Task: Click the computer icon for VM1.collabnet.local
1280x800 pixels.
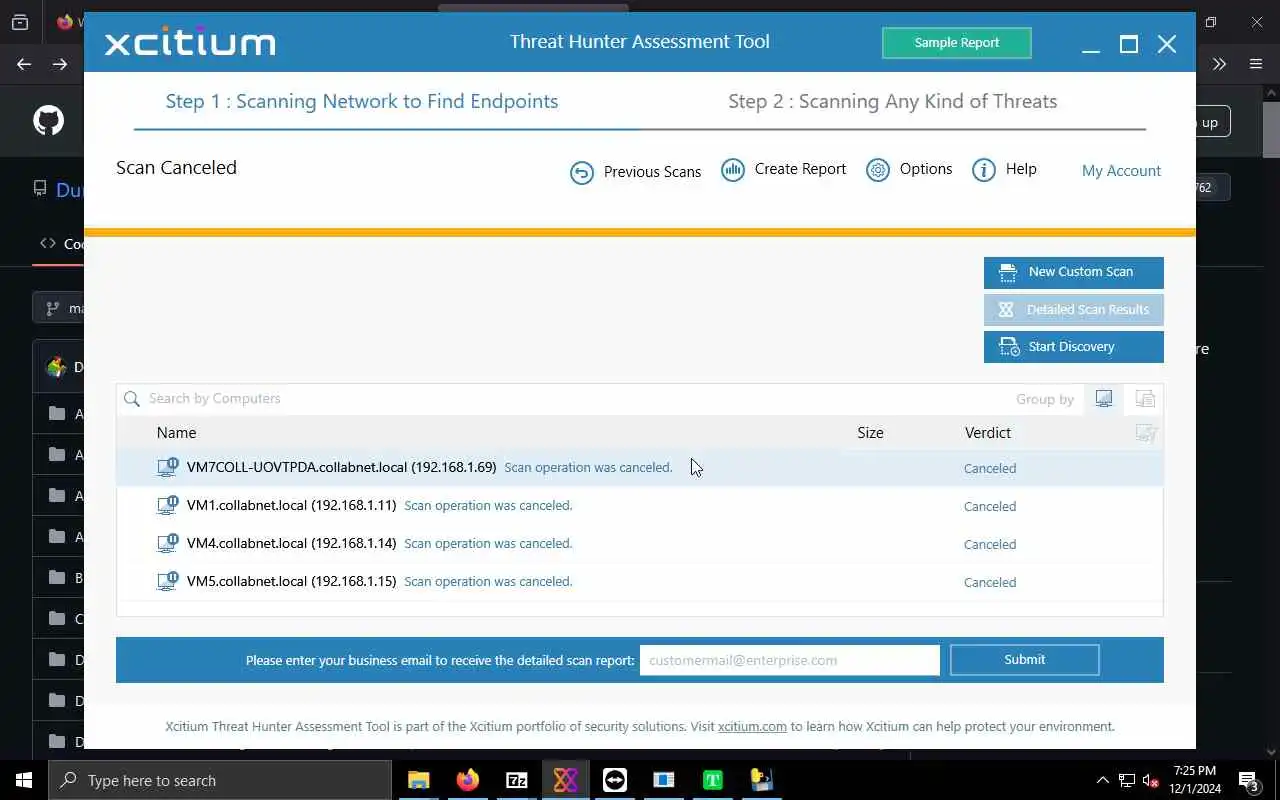Action: [x=168, y=505]
